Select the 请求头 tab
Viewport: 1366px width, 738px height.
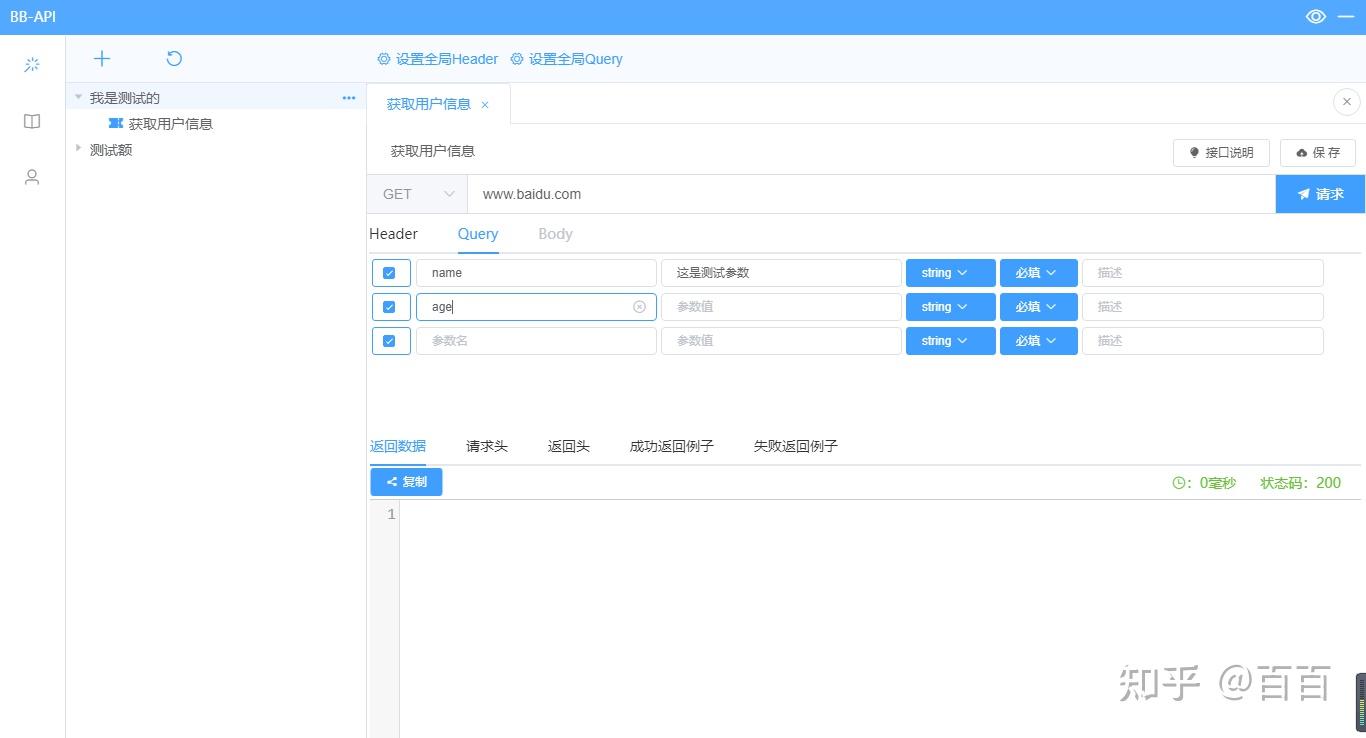(x=487, y=446)
